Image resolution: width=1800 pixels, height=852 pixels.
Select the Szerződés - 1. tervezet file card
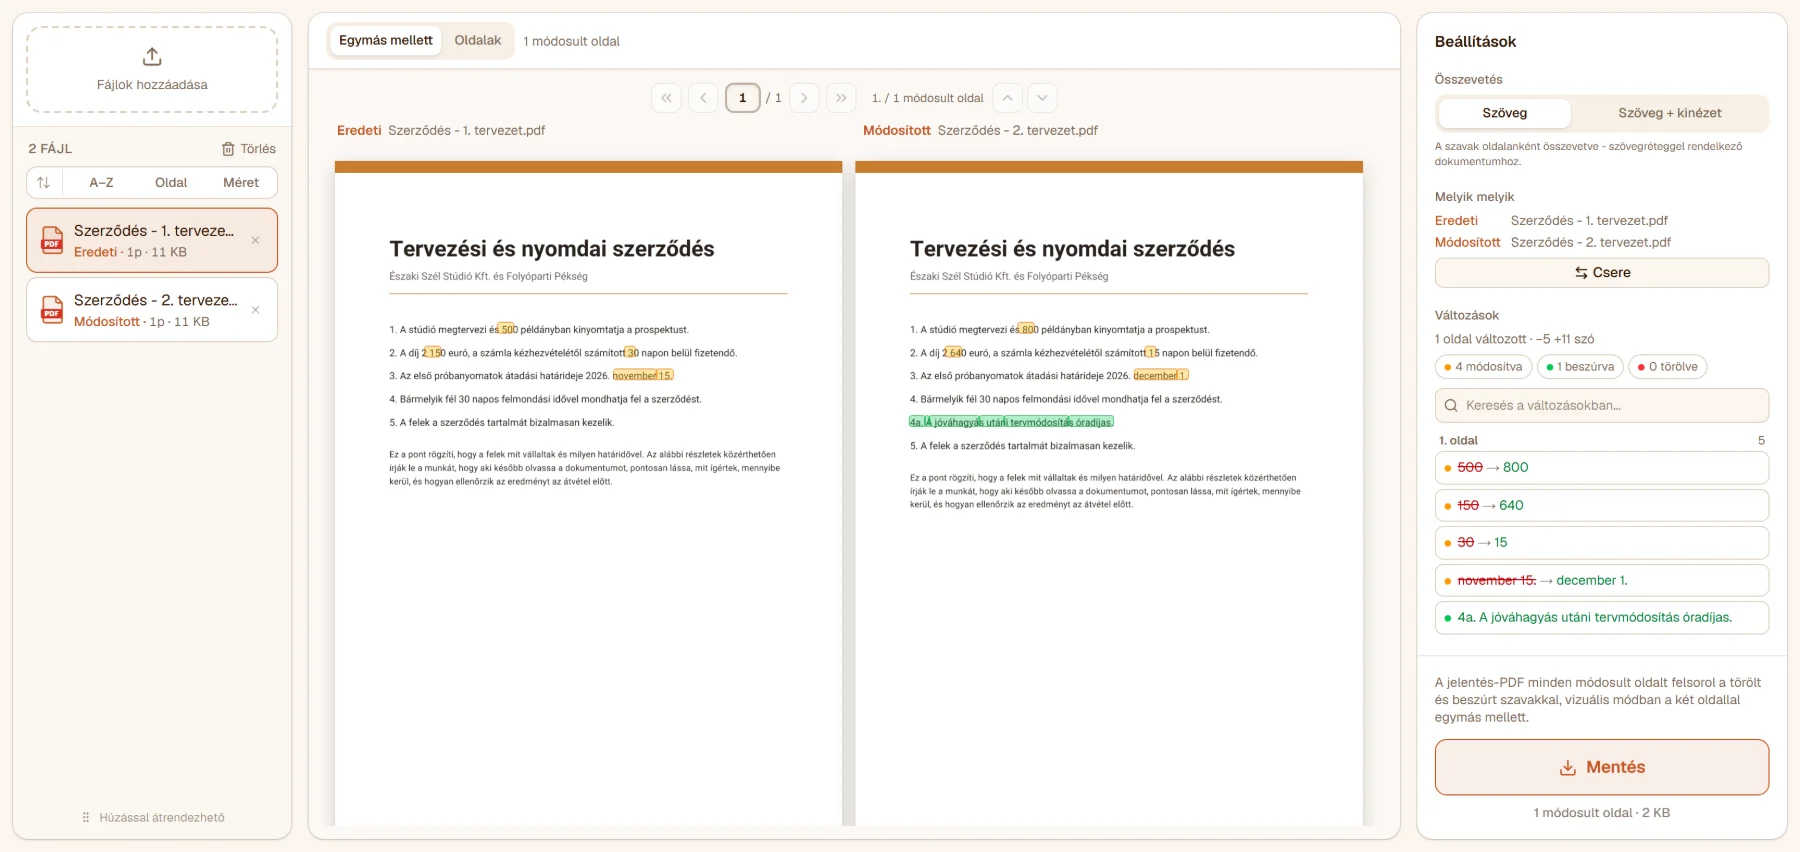(x=152, y=240)
